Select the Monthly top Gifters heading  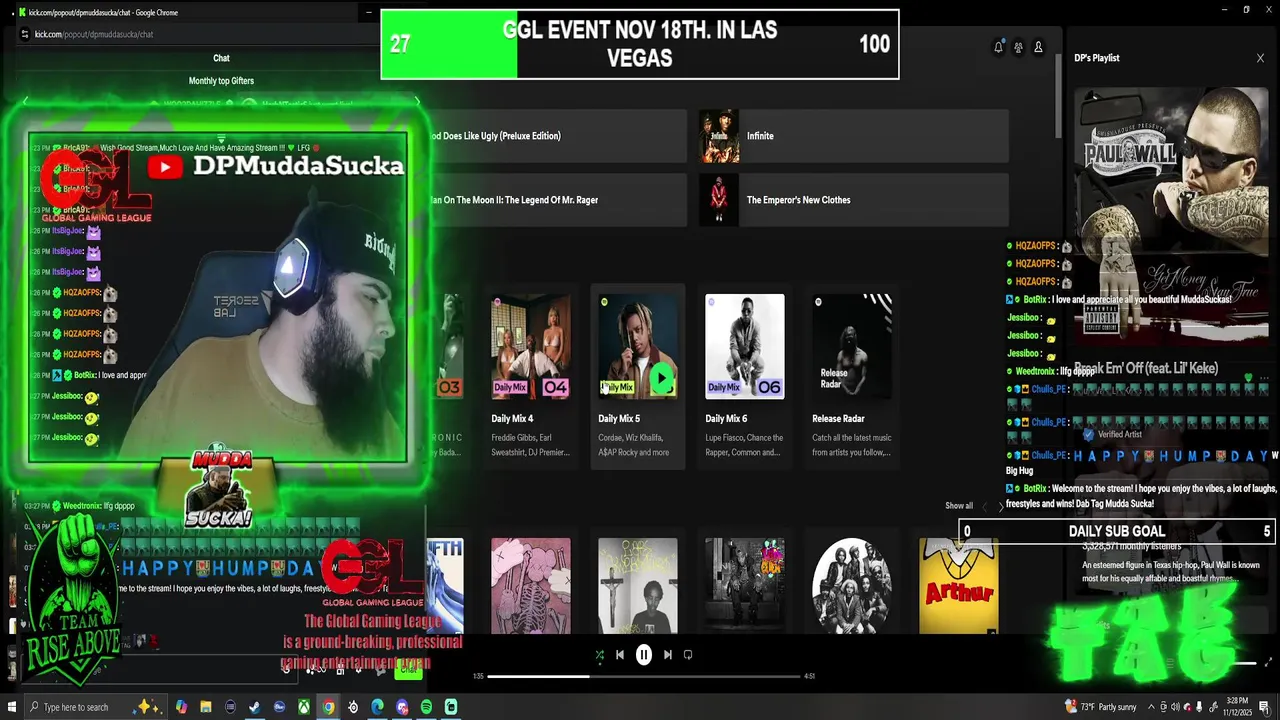(221, 81)
